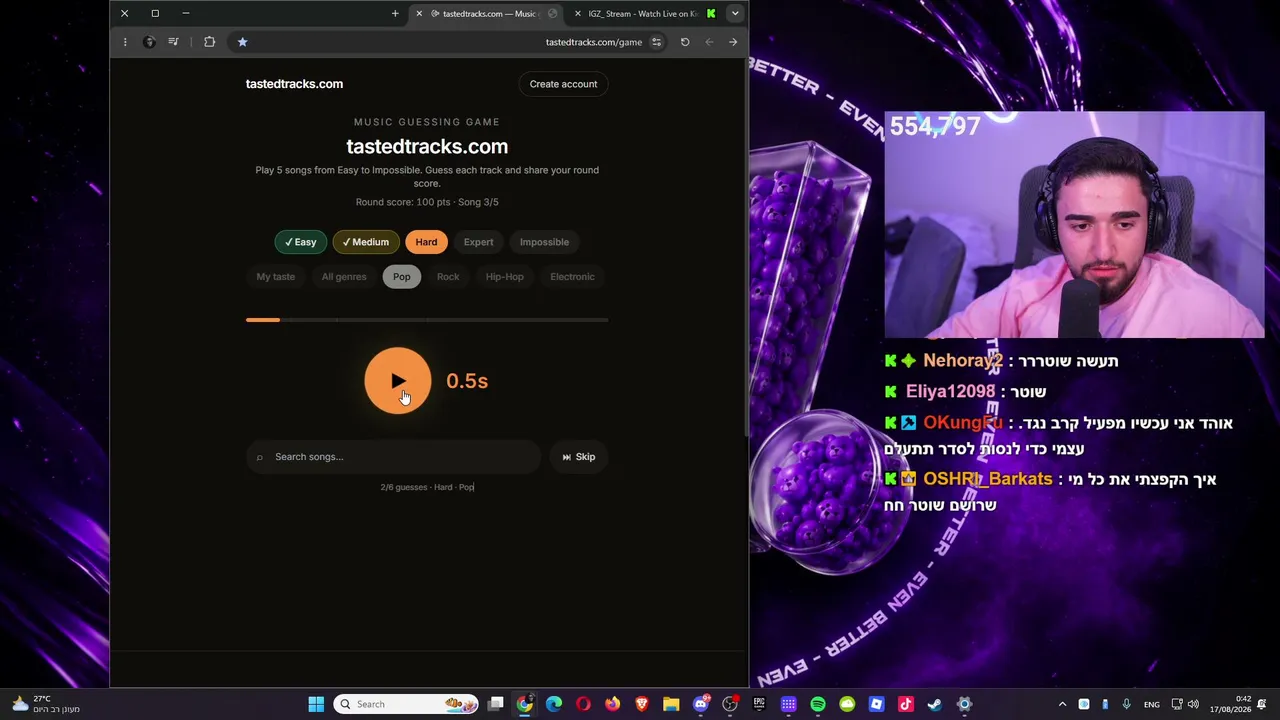Screen dimensions: 1280x720
Task: Close the IGZ_Stream Kick browser tab
Action: pos(578,14)
